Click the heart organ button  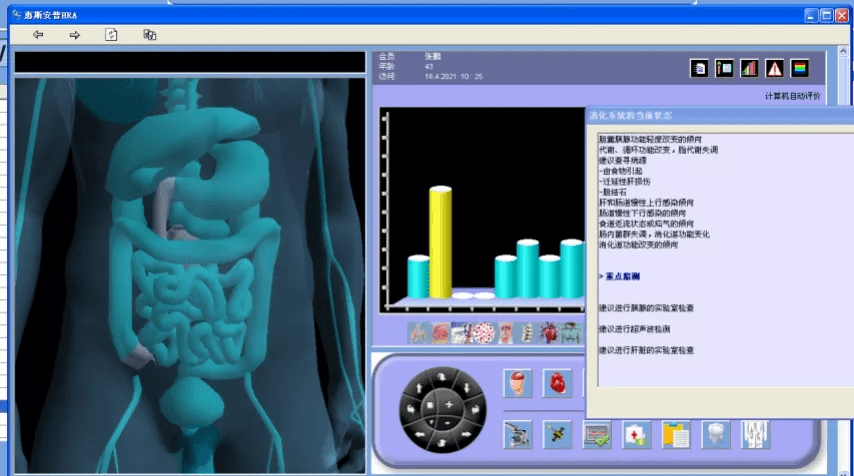[557, 383]
